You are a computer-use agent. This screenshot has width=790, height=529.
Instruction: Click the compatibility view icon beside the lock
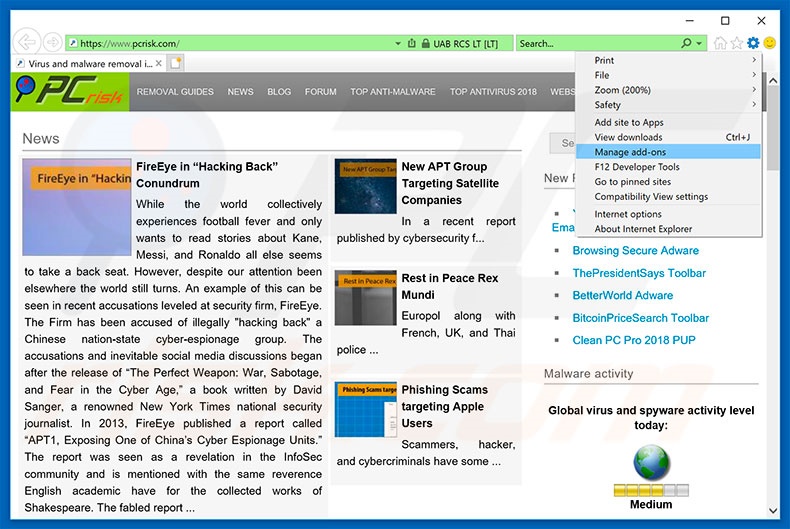[412, 43]
